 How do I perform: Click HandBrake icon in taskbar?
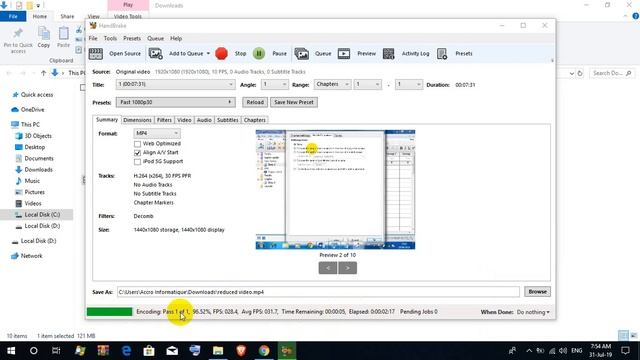(287, 351)
